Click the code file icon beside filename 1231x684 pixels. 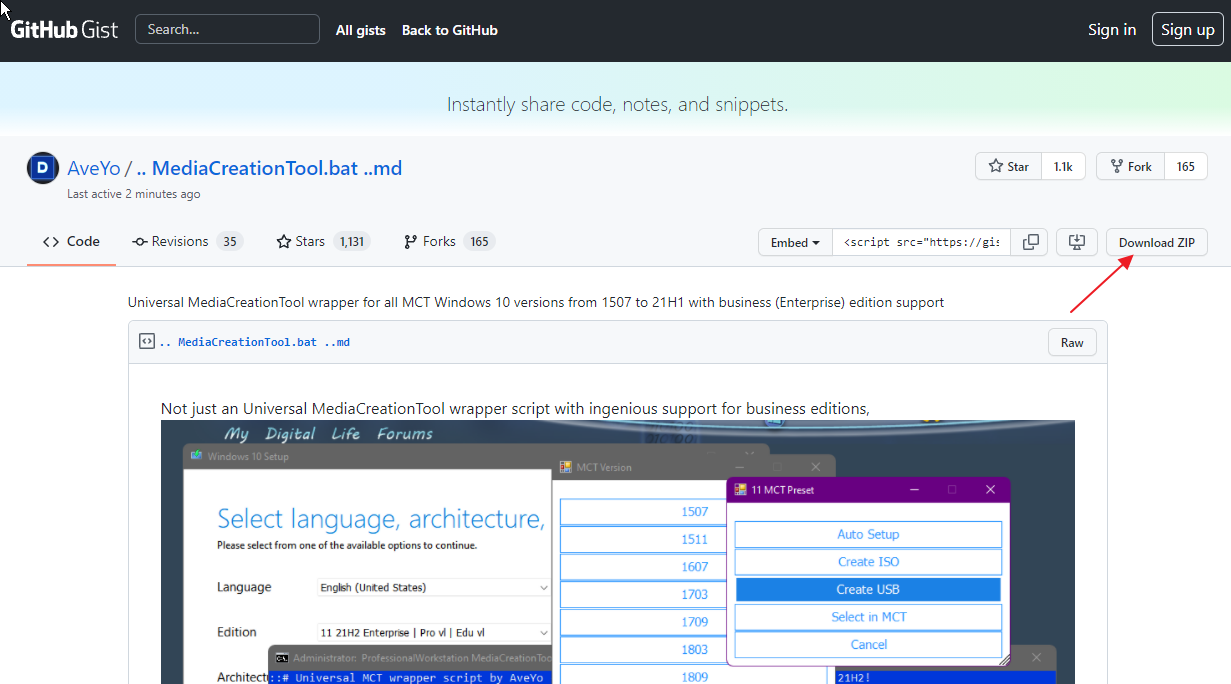pyautogui.click(x=146, y=341)
